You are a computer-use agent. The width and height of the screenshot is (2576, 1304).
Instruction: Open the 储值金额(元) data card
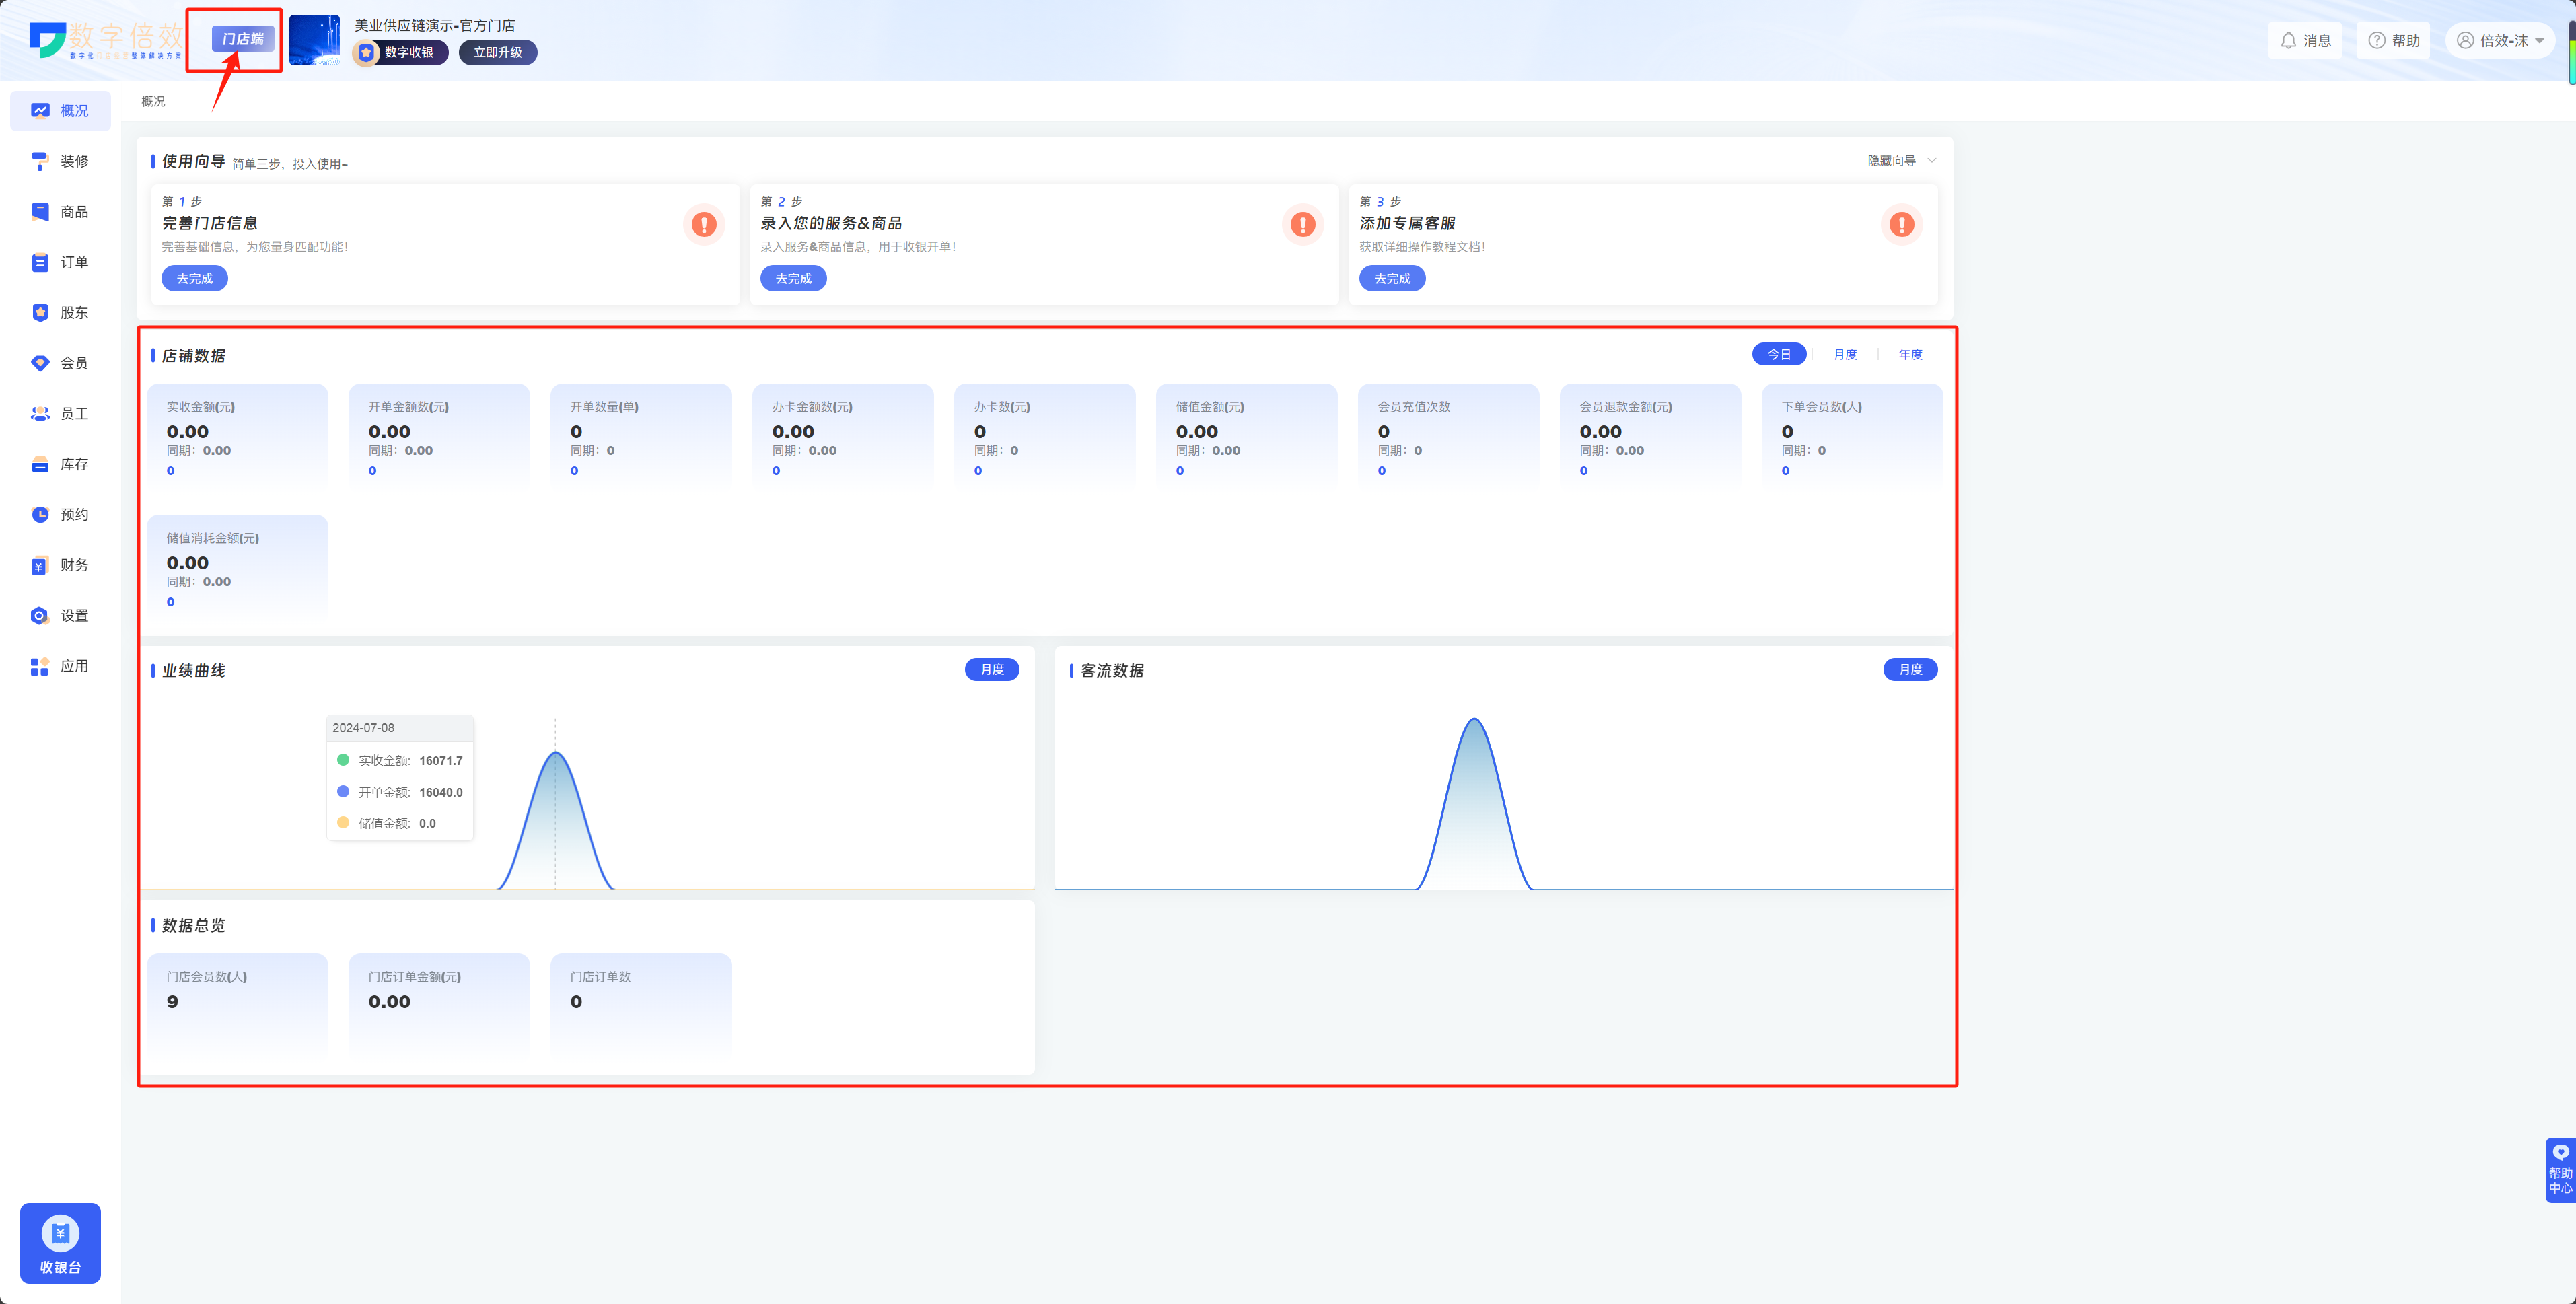pyautogui.click(x=1247, y=438)
